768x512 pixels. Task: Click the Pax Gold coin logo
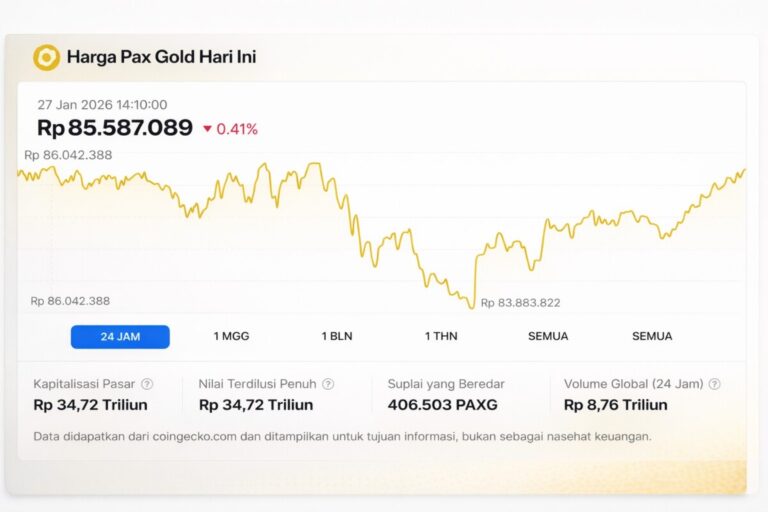46,57
